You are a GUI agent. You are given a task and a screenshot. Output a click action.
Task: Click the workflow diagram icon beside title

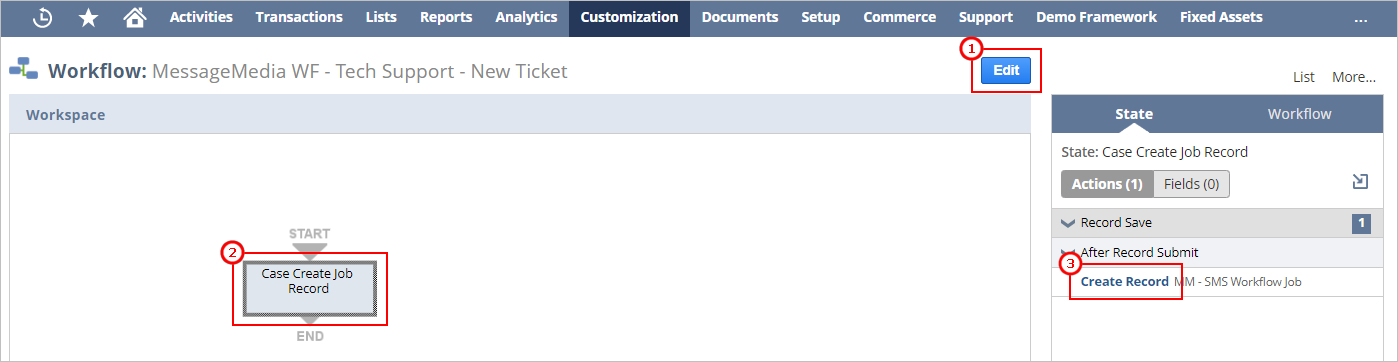click(x=23, y=70)
